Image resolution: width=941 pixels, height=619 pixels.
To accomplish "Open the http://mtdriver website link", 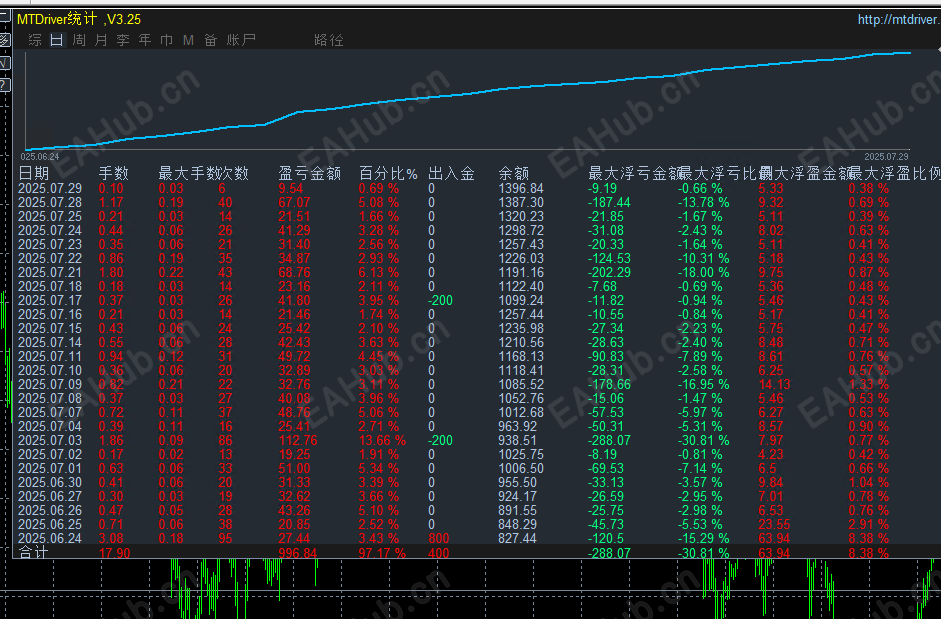I will point(898,20).
